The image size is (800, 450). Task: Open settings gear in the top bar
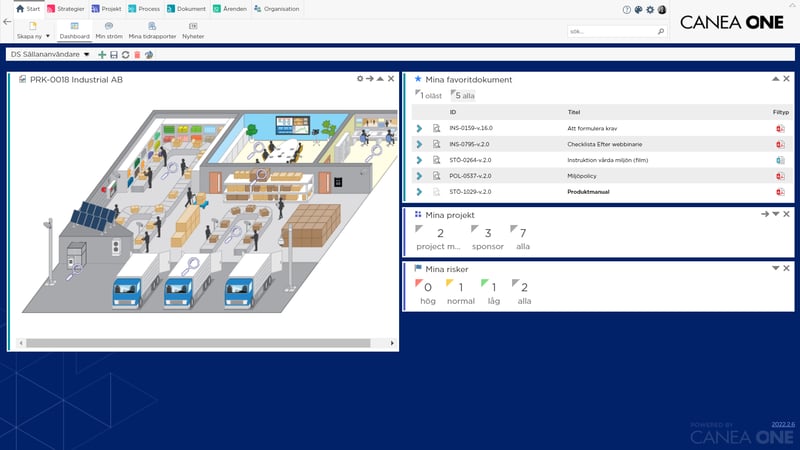pos(650,10)
